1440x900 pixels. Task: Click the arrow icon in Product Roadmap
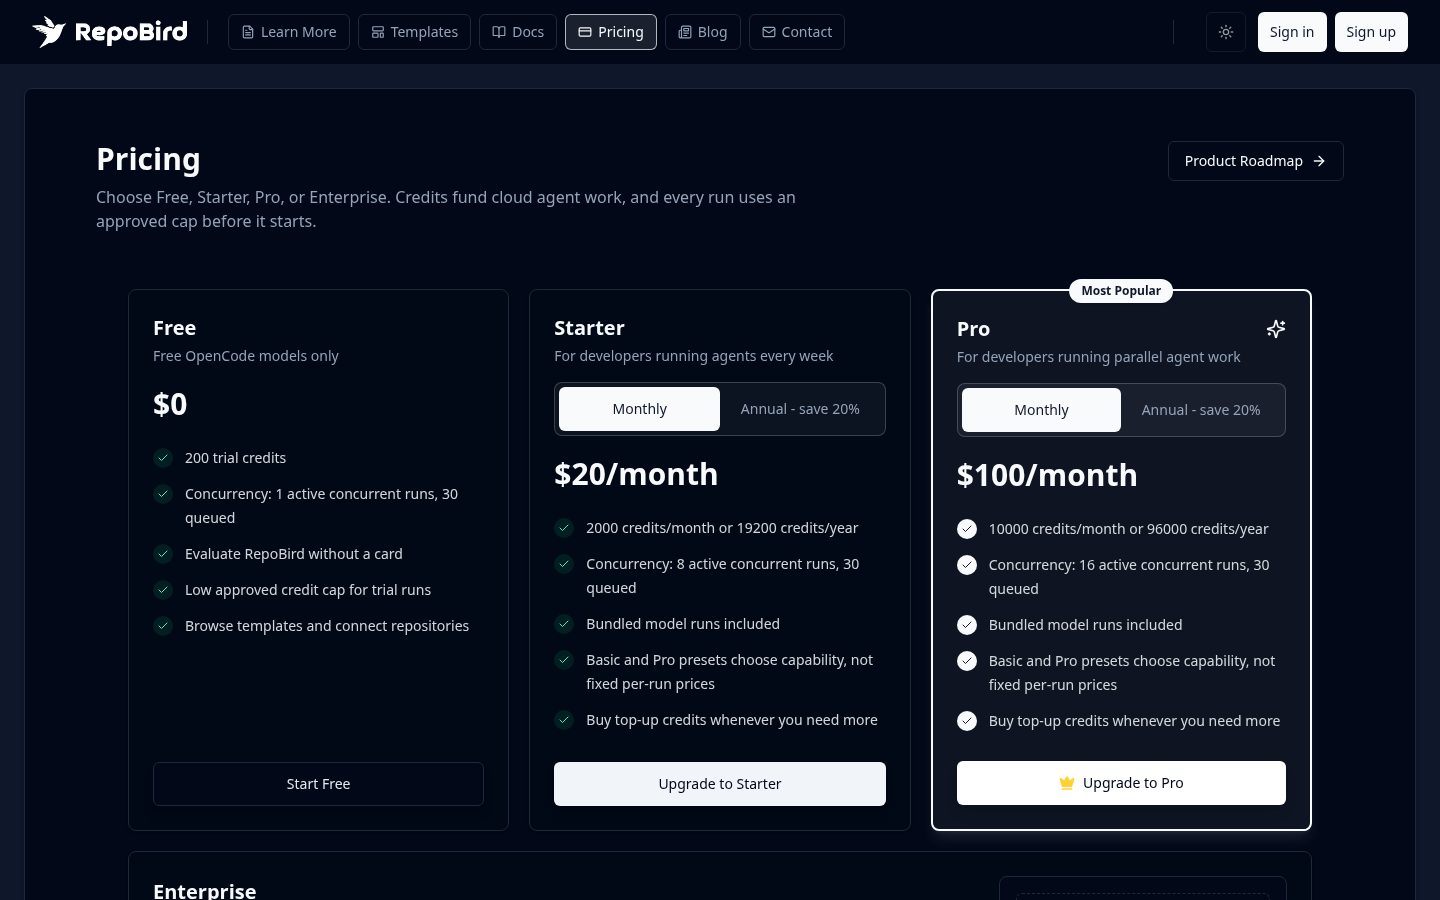point(1319,161)
